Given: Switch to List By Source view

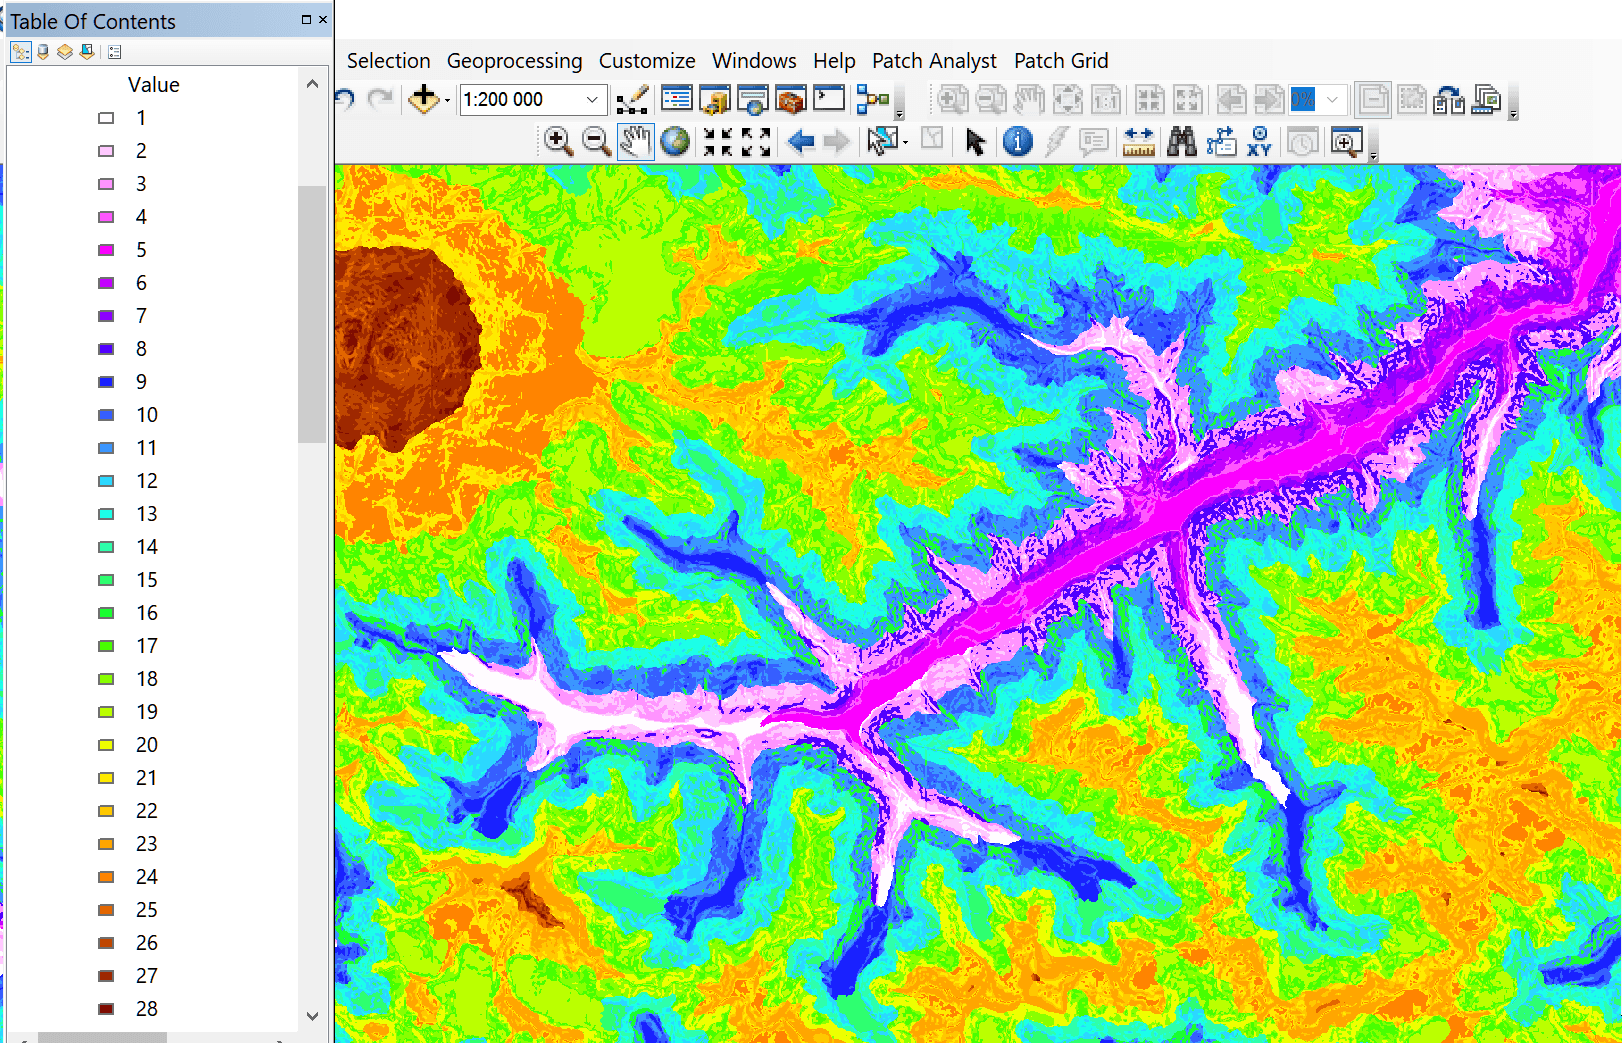Looking at the screenshot, I should tap(43, 52).
